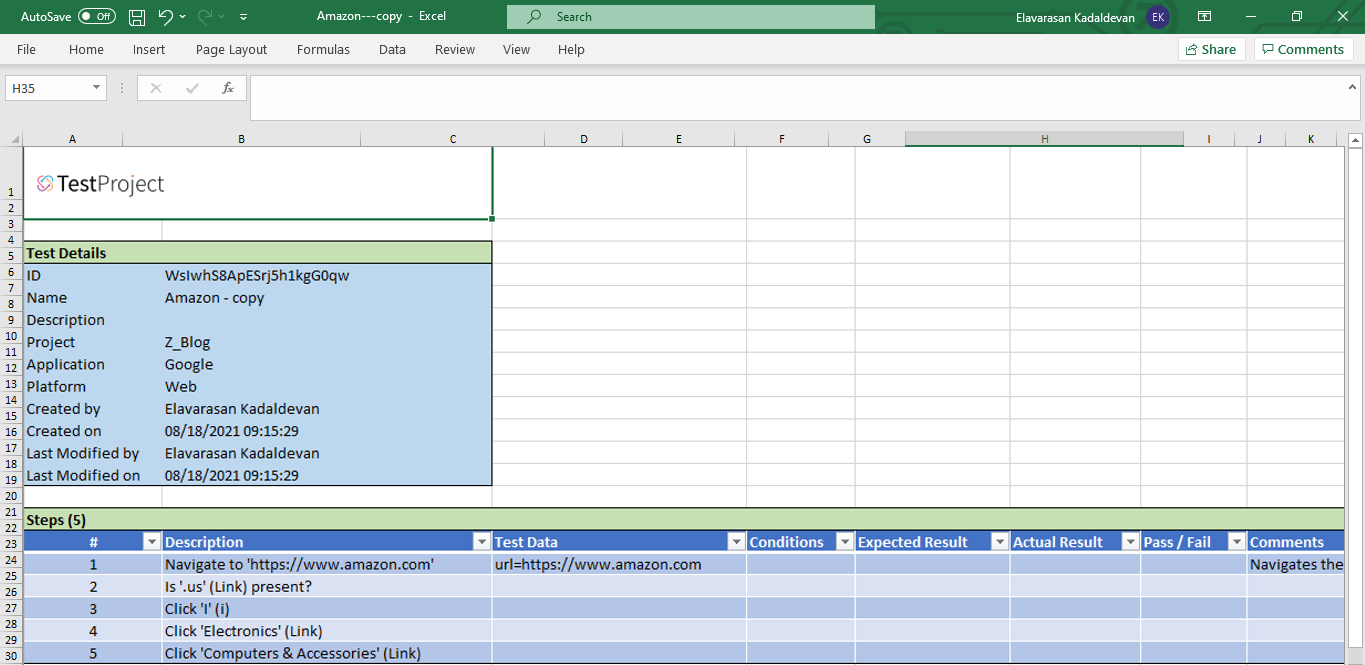The width and height of the screenshot is (1365, 665).
Task: Switch to the Page Layout tab
Action: point(231,49)
